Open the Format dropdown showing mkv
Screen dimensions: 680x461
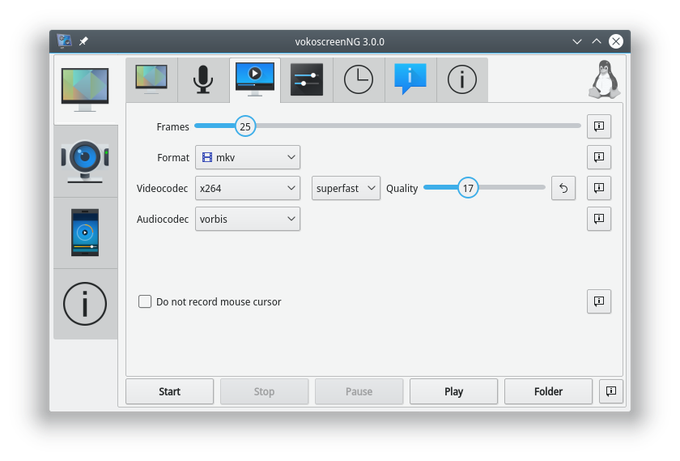click(248, 157)
